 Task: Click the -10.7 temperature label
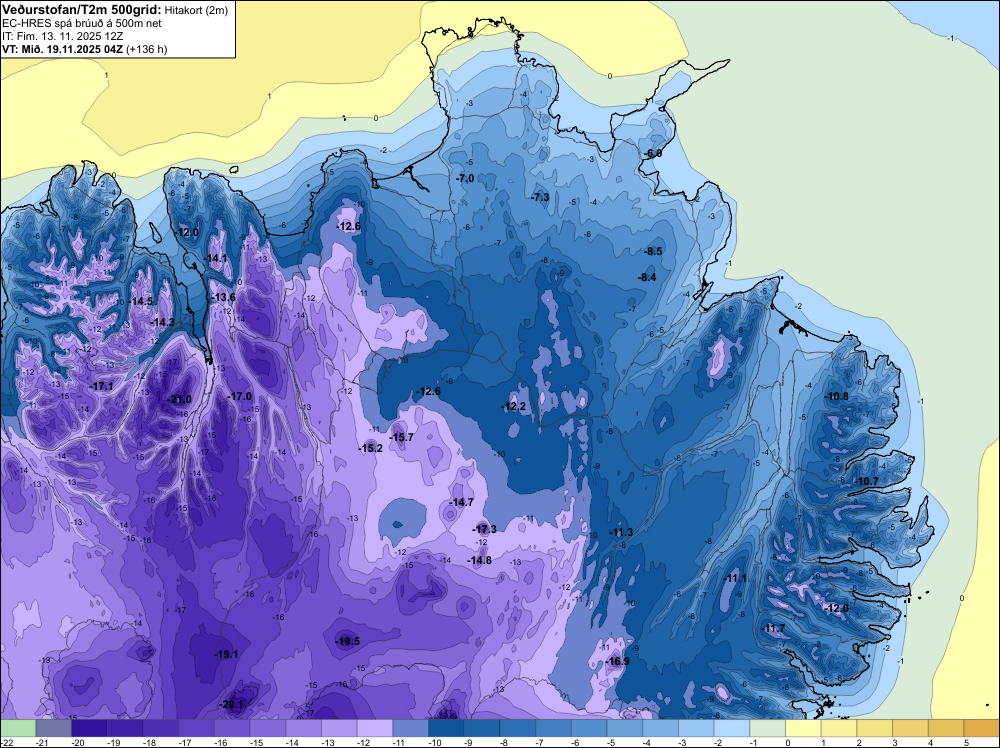point(867,481)
